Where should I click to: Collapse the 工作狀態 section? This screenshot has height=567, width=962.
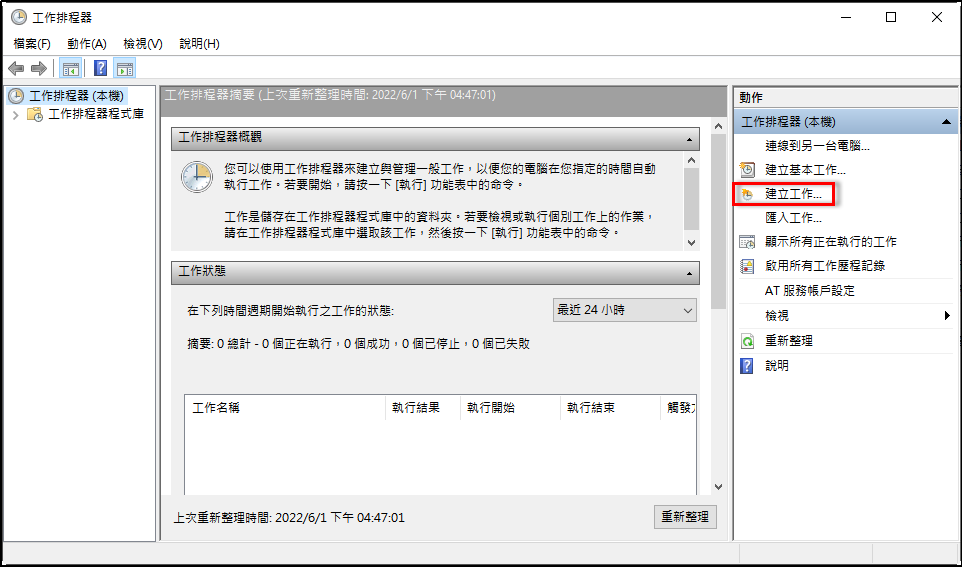pos(690,272)
